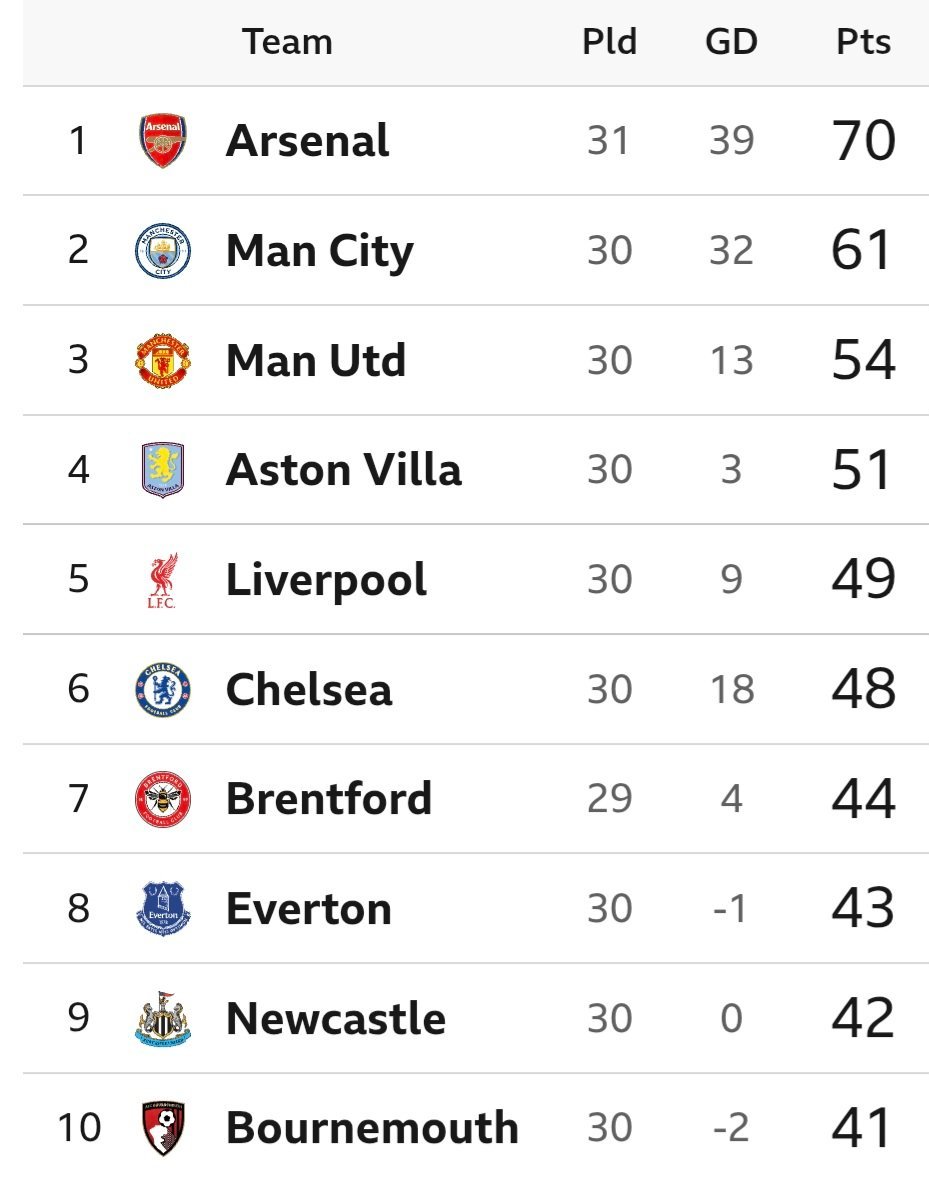Viewport: 929px width, 1181px height.
Task: Click the Man City club badge
Action: pyautogui.click(x=163, y=250)
